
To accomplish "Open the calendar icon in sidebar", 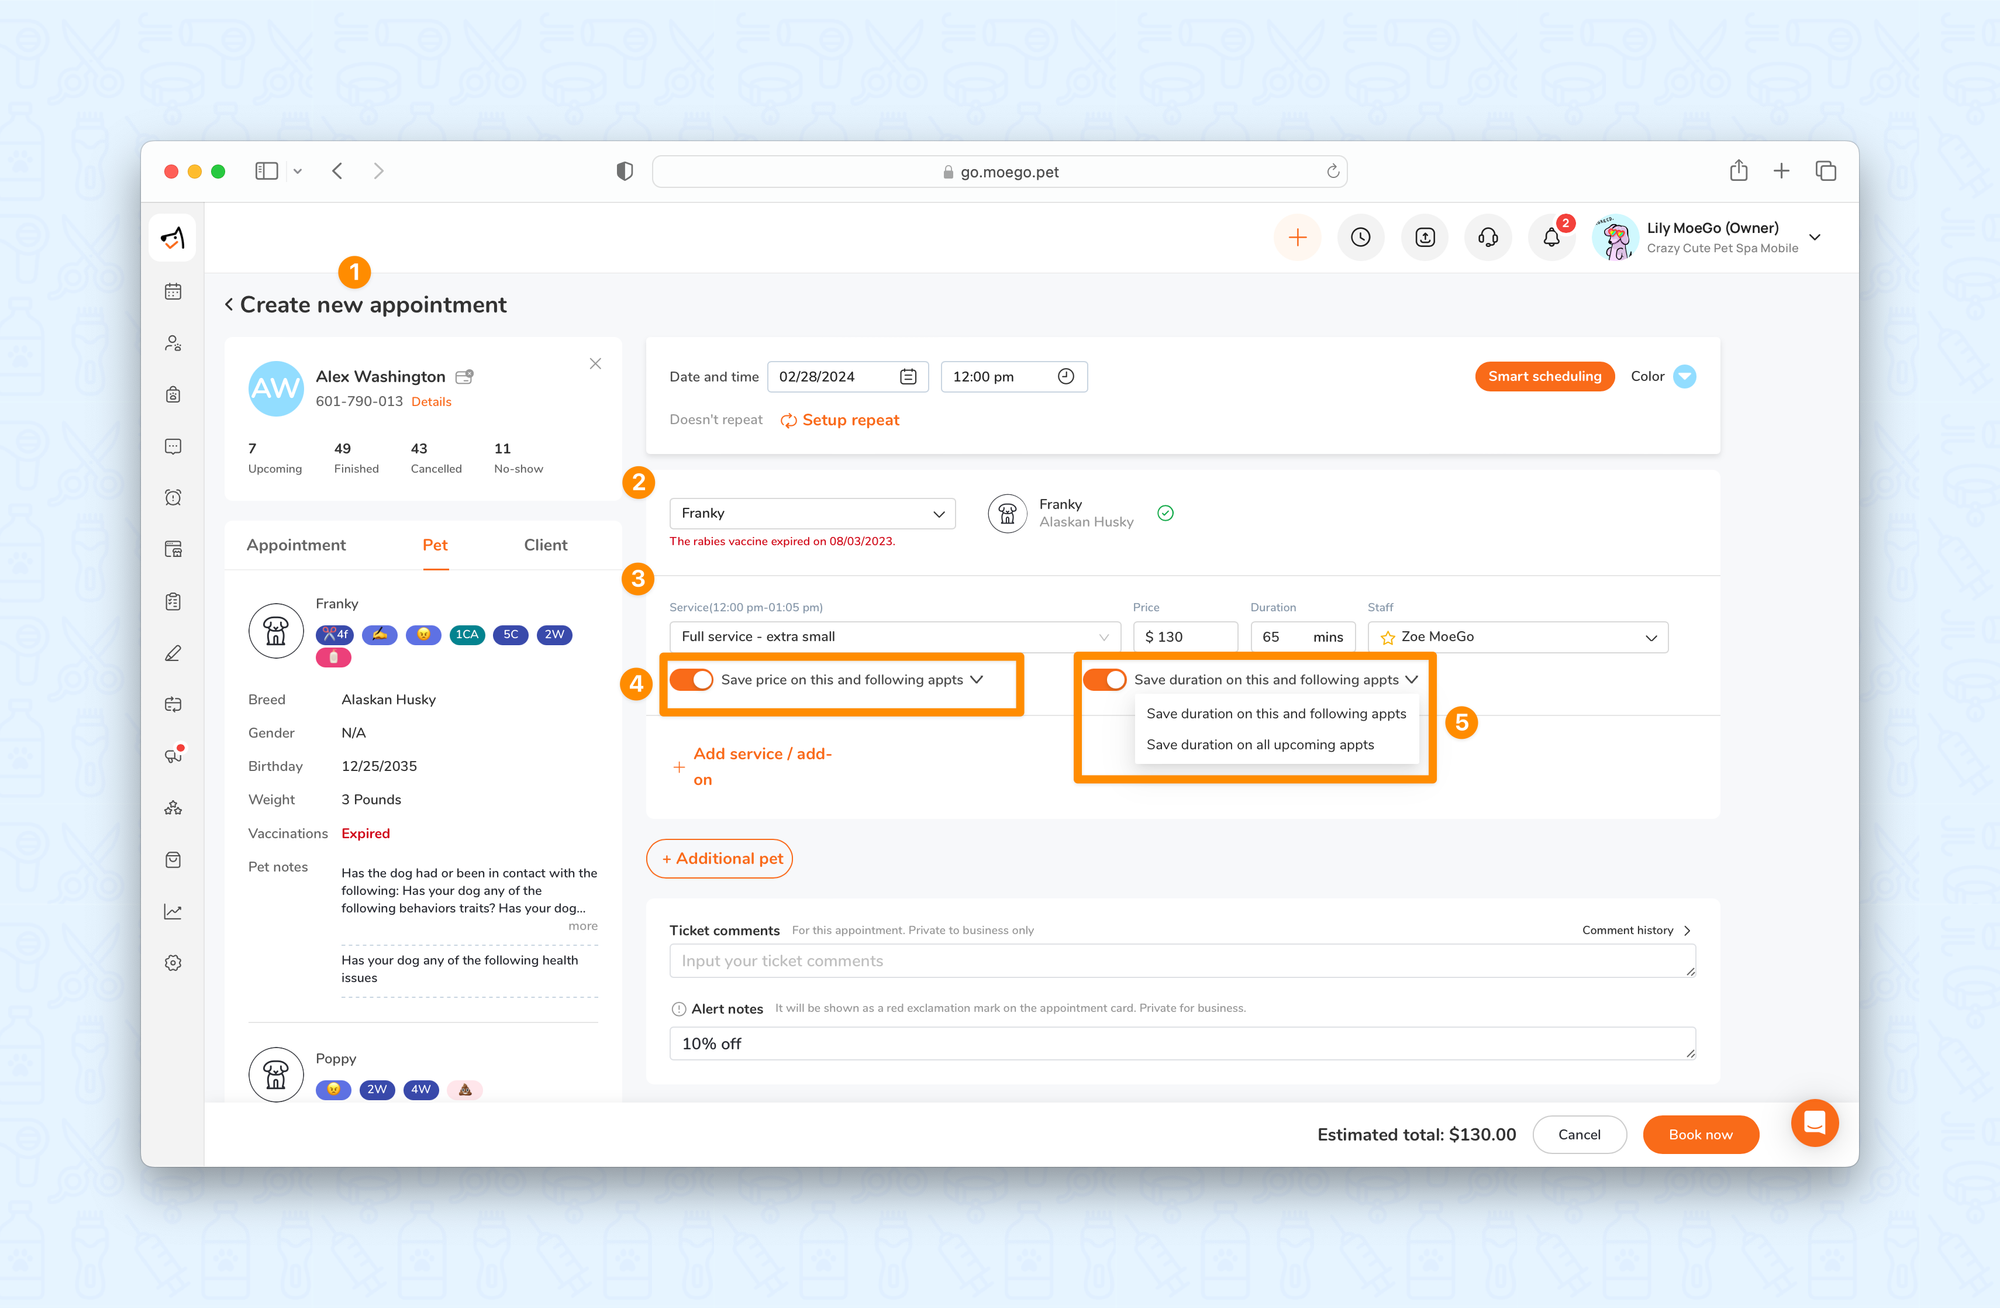I will [x=173, y=291].
